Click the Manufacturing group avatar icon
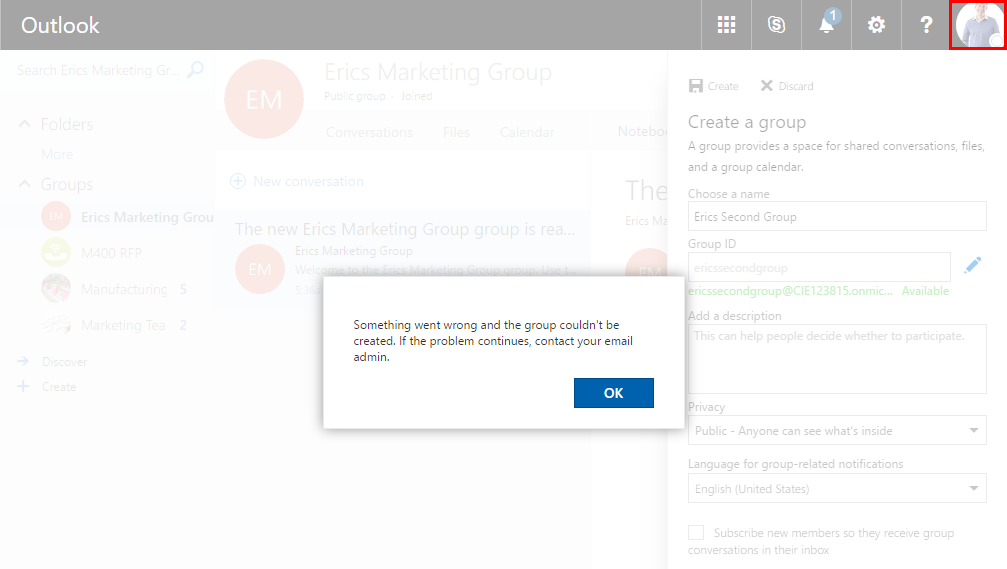This screenshot has height=569, width=1007. click(x=56, y=288)
